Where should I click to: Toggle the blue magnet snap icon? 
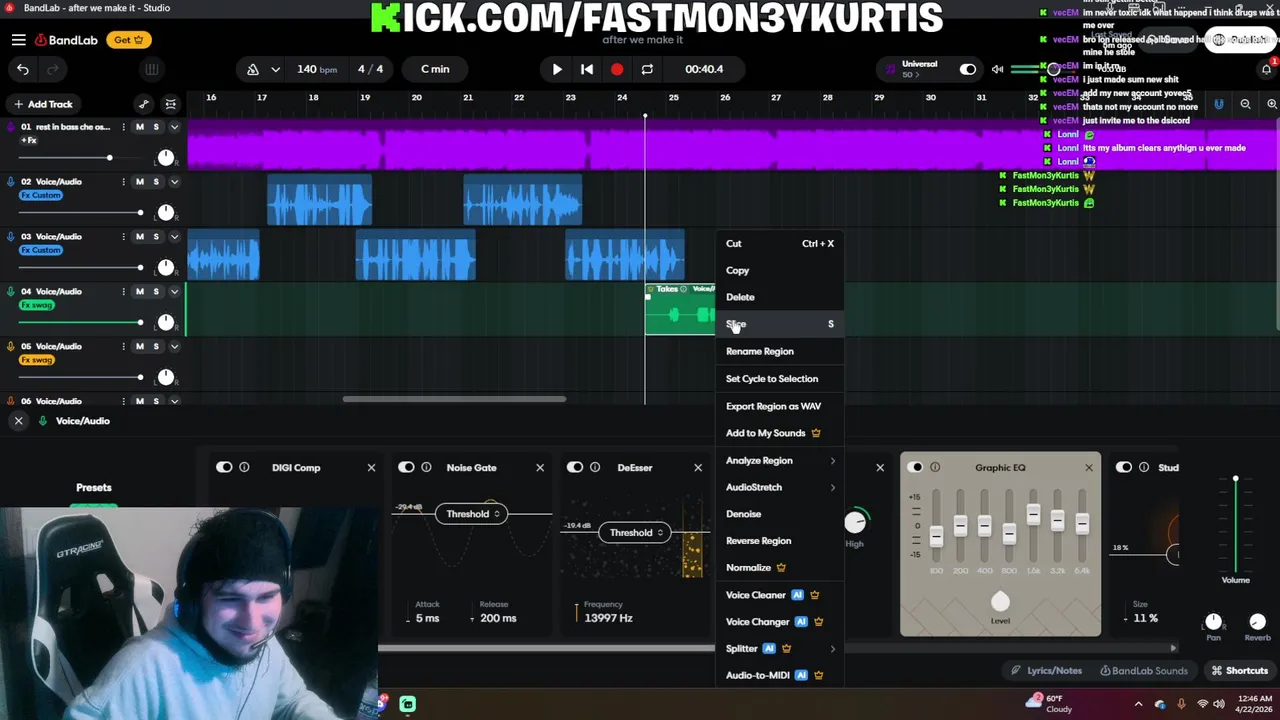click(1218, 104)
